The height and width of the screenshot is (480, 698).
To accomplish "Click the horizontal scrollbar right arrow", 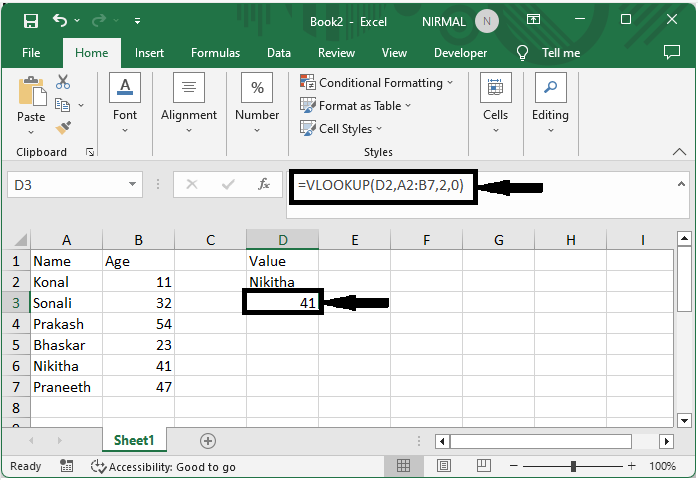I will [x=666, y=441].
